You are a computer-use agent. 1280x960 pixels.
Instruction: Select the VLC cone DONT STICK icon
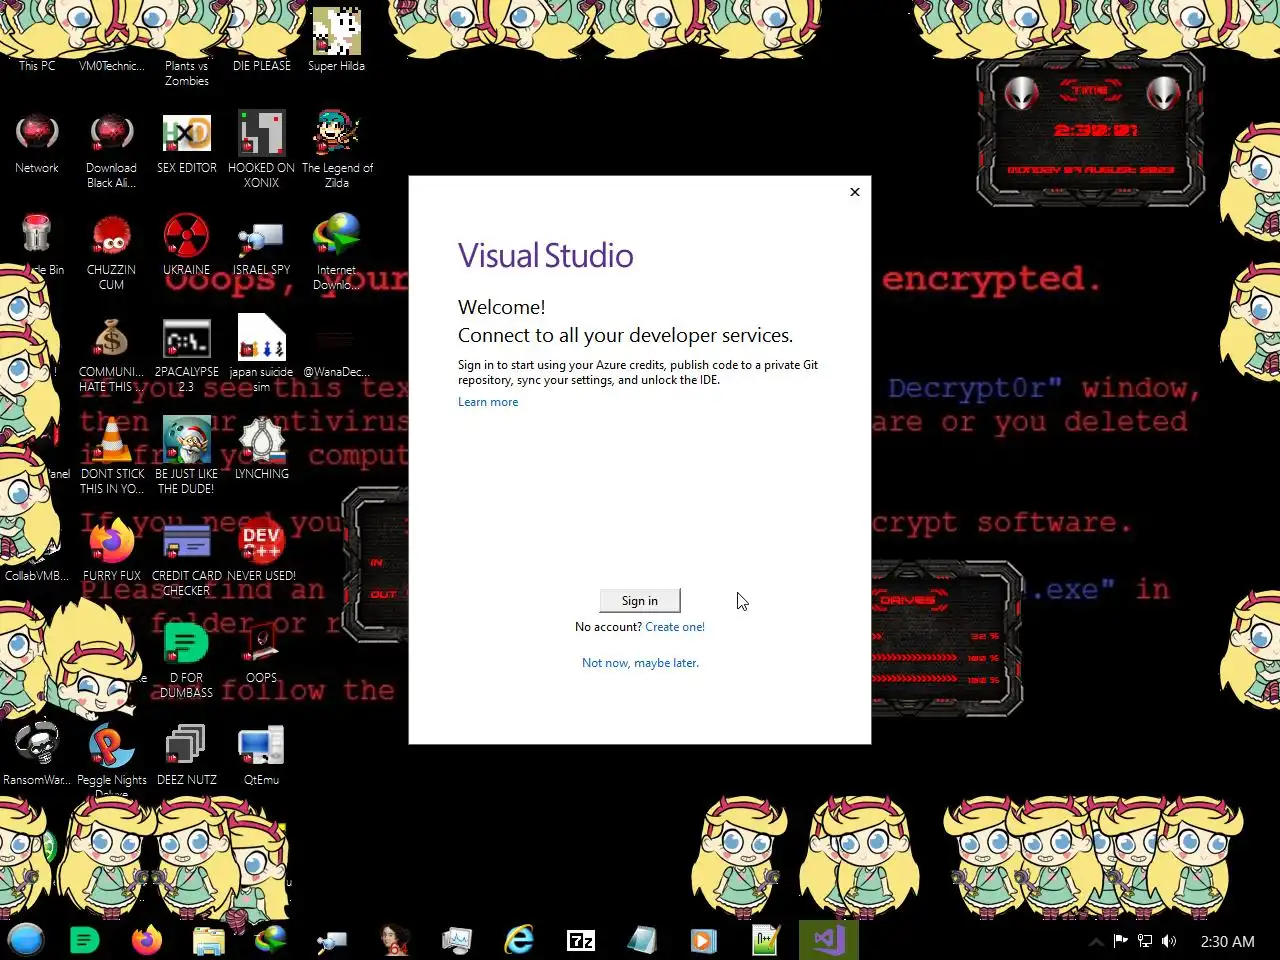tap(112, 456)
